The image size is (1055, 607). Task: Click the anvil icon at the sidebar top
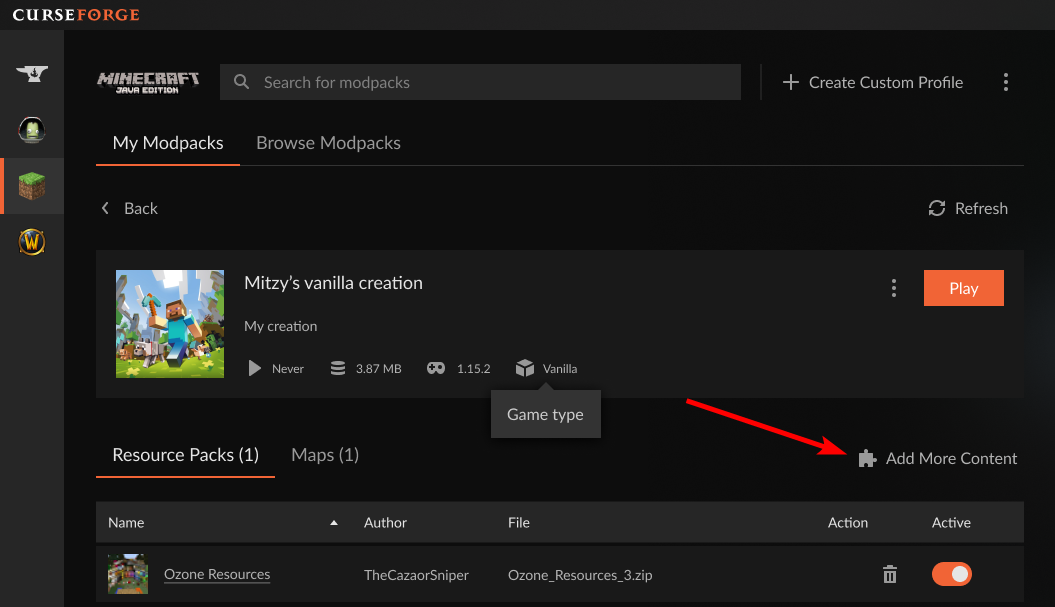coord(31,74)
